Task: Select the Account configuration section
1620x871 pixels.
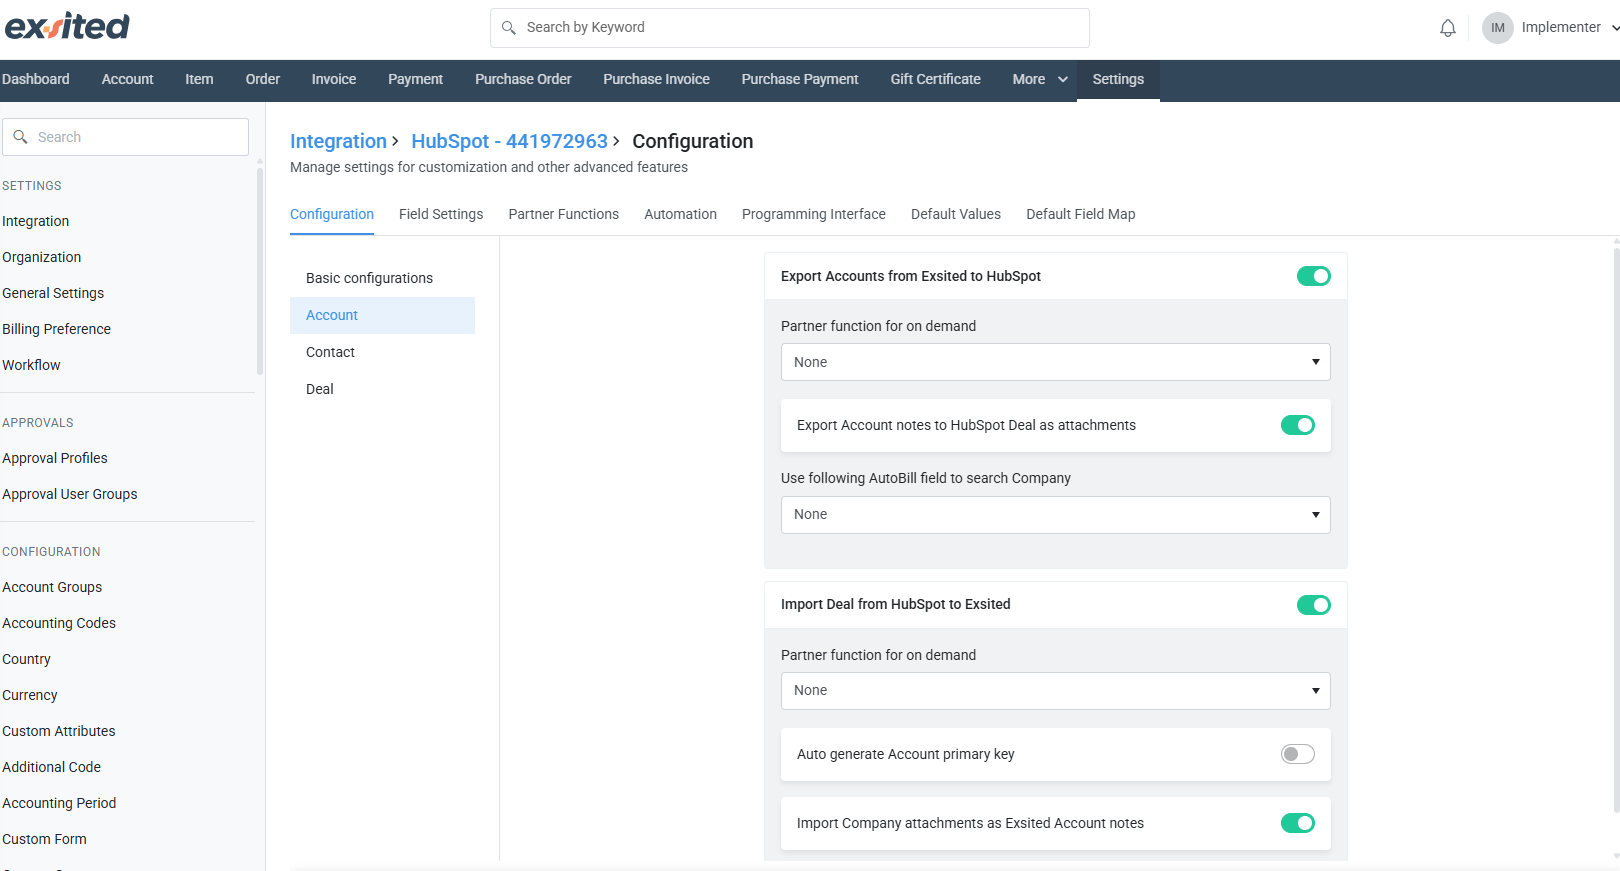Action: pos(382,315)
